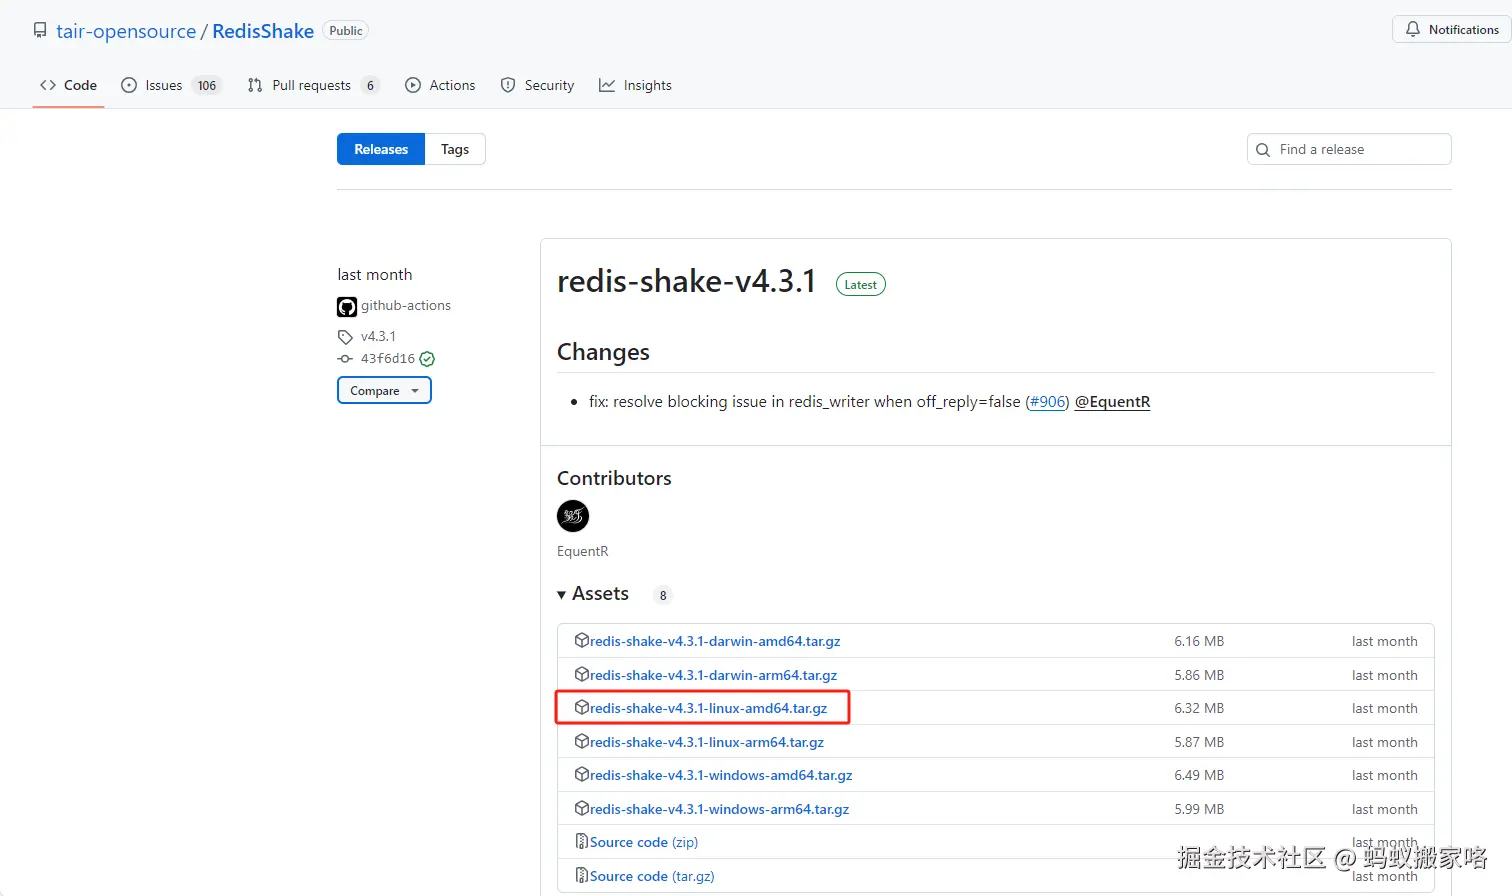The width and height of the screenshot is (1512, 896).
Task: Click the search magnifier icon in Find a release
Action: pos(1263,150)
